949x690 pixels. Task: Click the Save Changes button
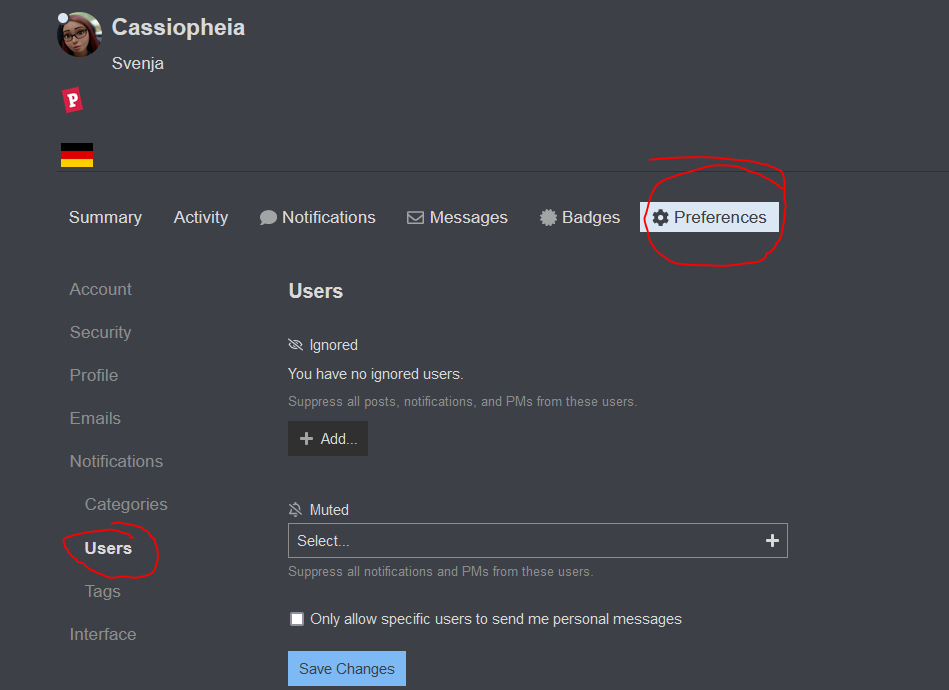[x=347, y=669]
